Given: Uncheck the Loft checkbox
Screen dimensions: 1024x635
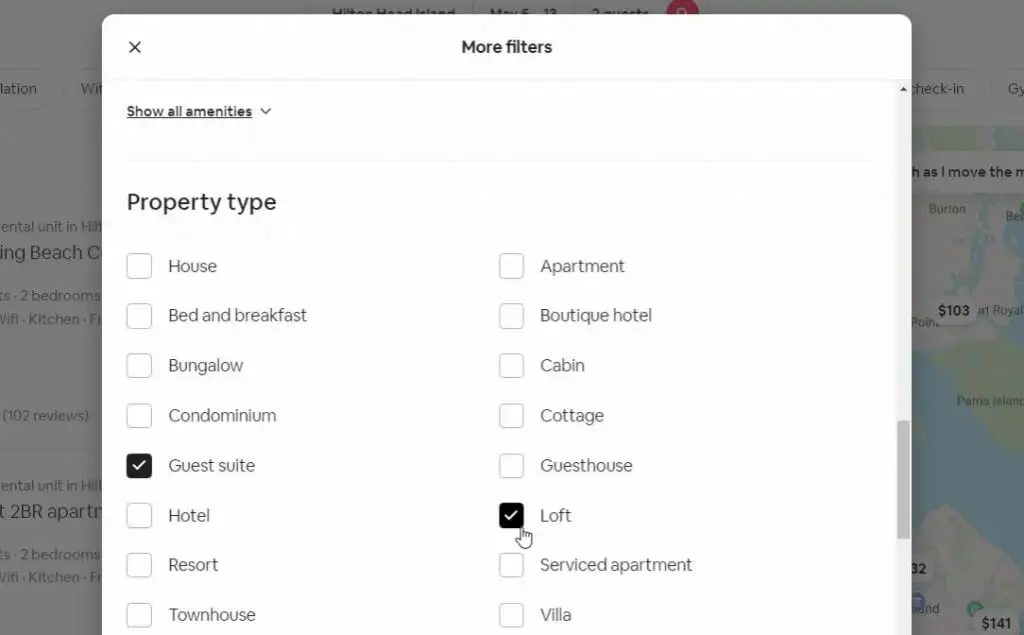Looking at the screenshot, I should [511, 515].
